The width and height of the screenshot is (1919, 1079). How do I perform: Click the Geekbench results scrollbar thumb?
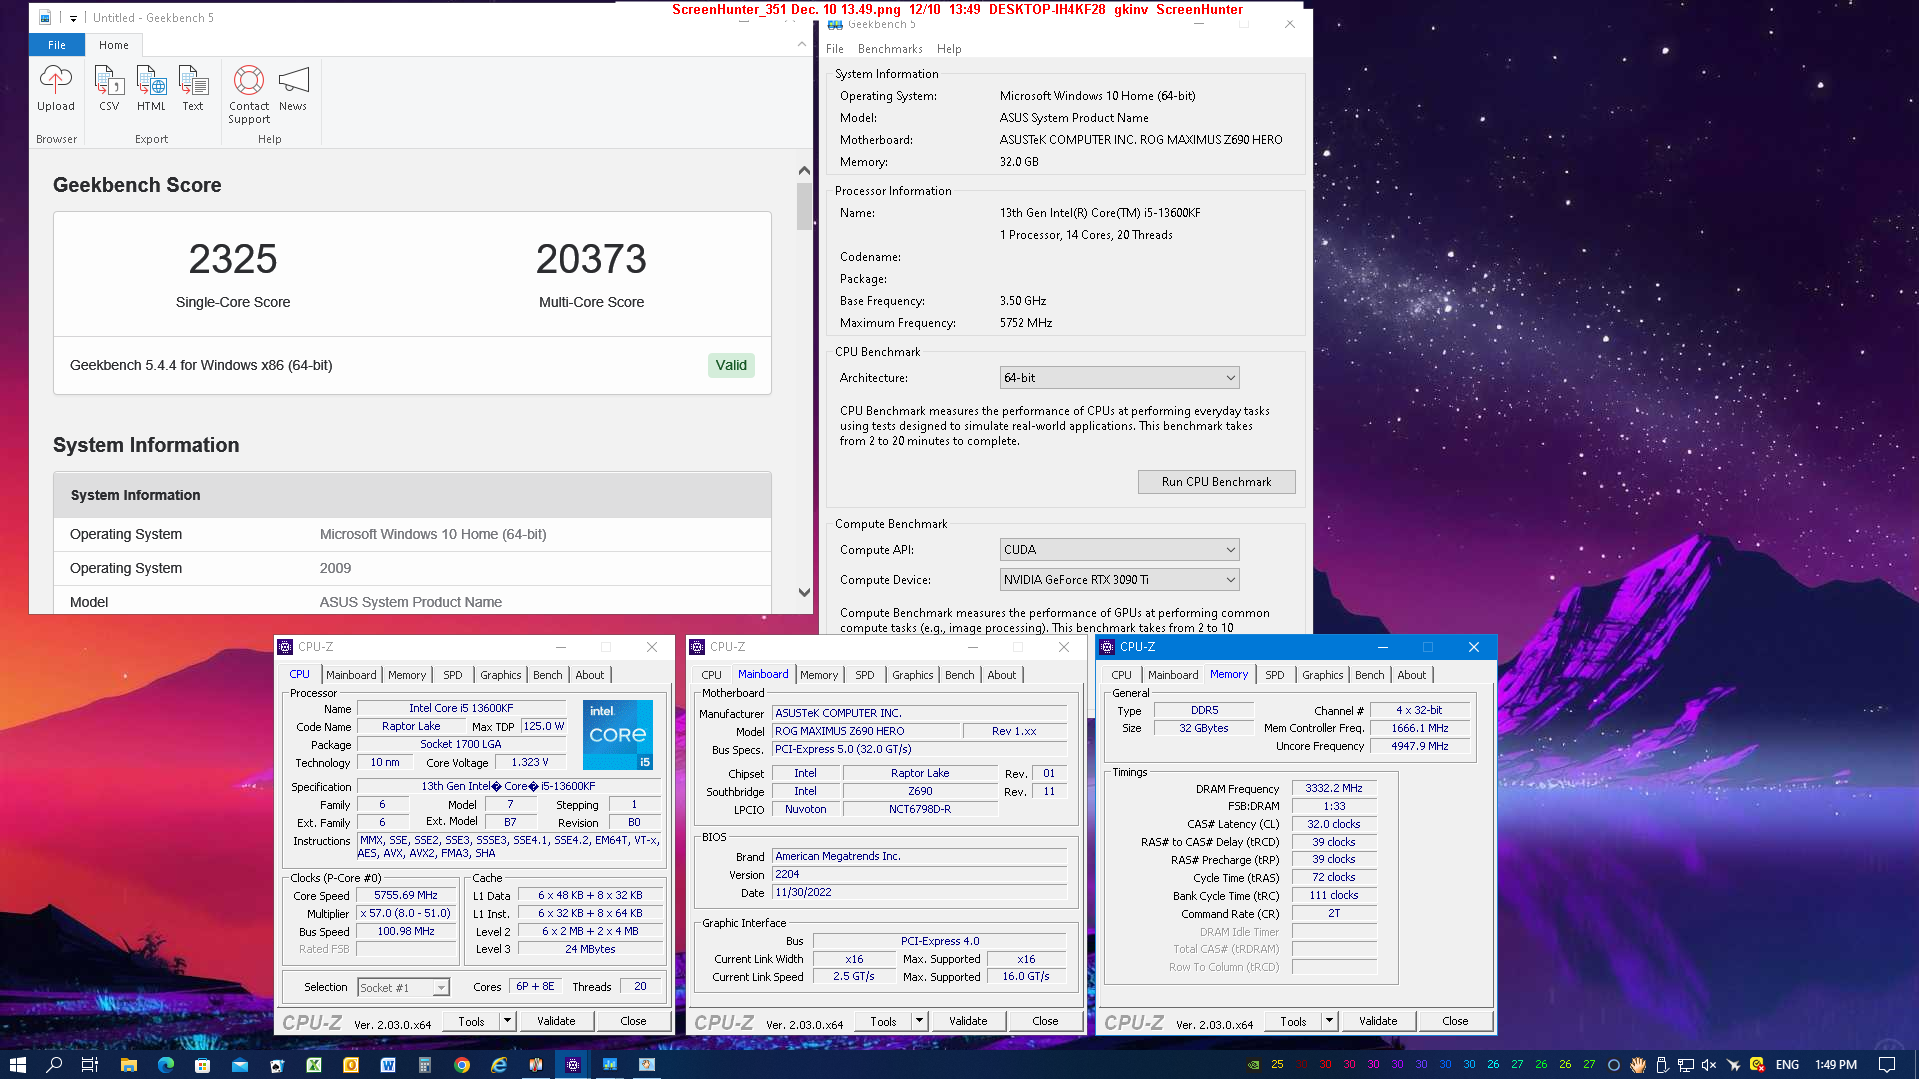tap(804, 206)
